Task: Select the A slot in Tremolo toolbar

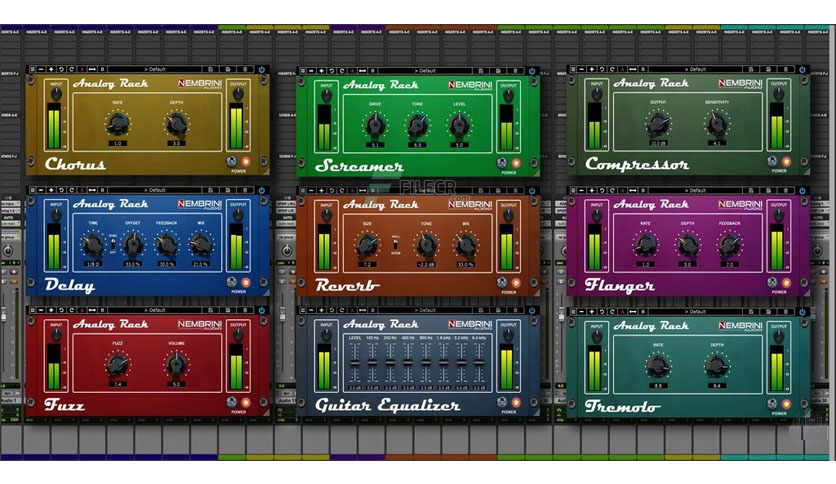Action: (x=623, y=311)
